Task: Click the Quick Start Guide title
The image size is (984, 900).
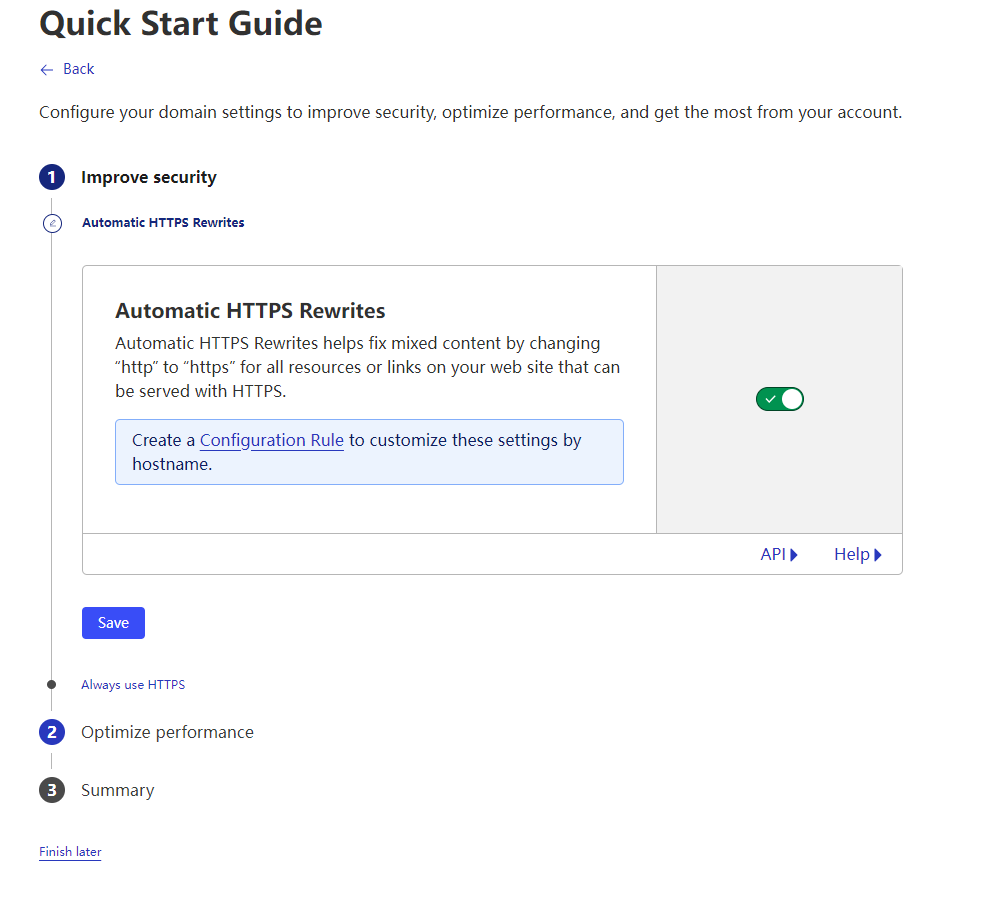Action: coord(181,24)
